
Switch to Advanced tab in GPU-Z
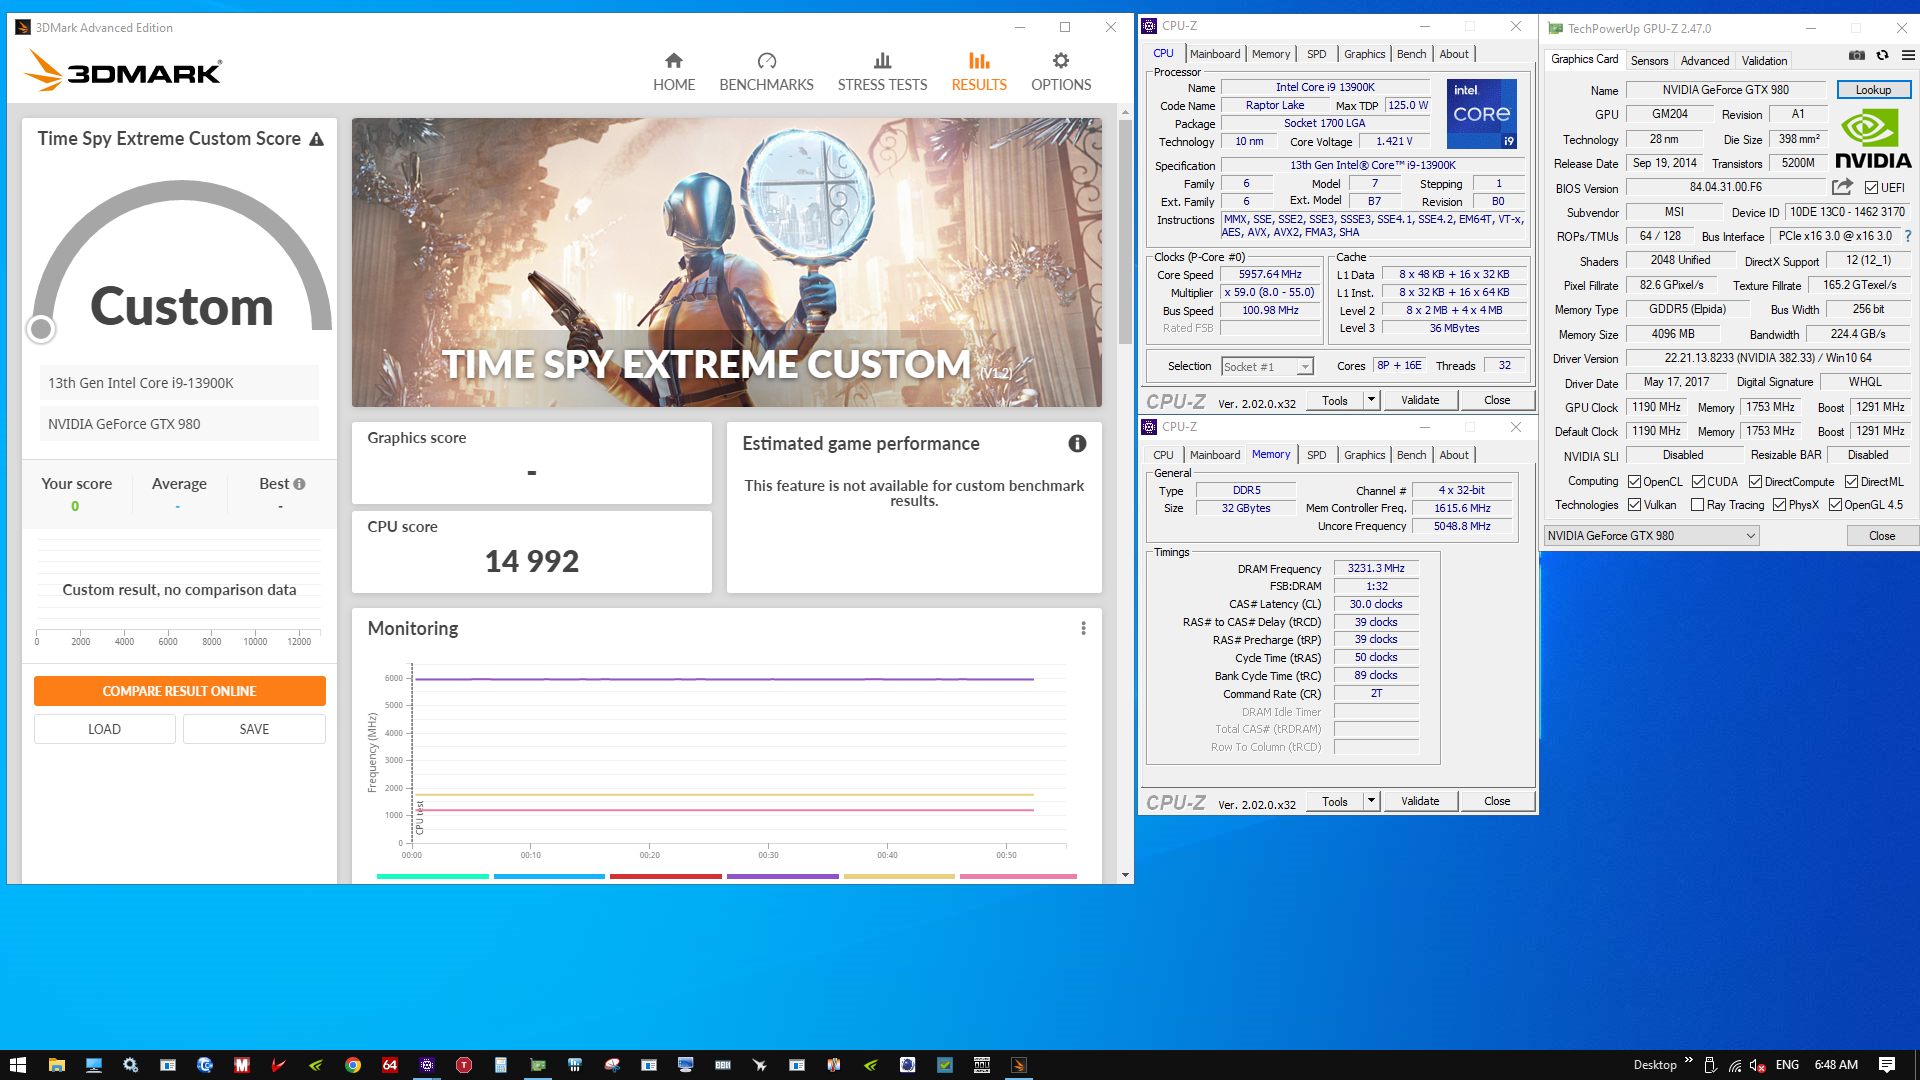point(1704,61)
